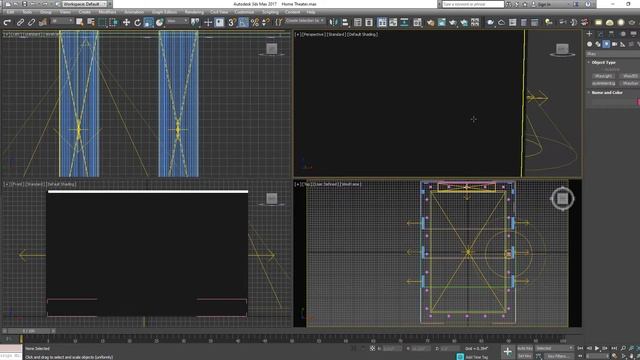This screenshot has height=360, width=640.
Task: Click the Render Production teapot icon
Action: (x=453, y=22)
